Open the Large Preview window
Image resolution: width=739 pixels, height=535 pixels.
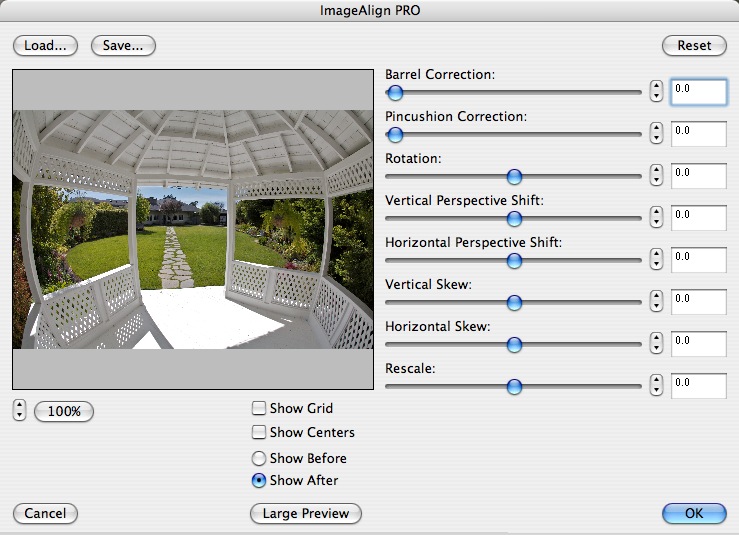[306, 513]
